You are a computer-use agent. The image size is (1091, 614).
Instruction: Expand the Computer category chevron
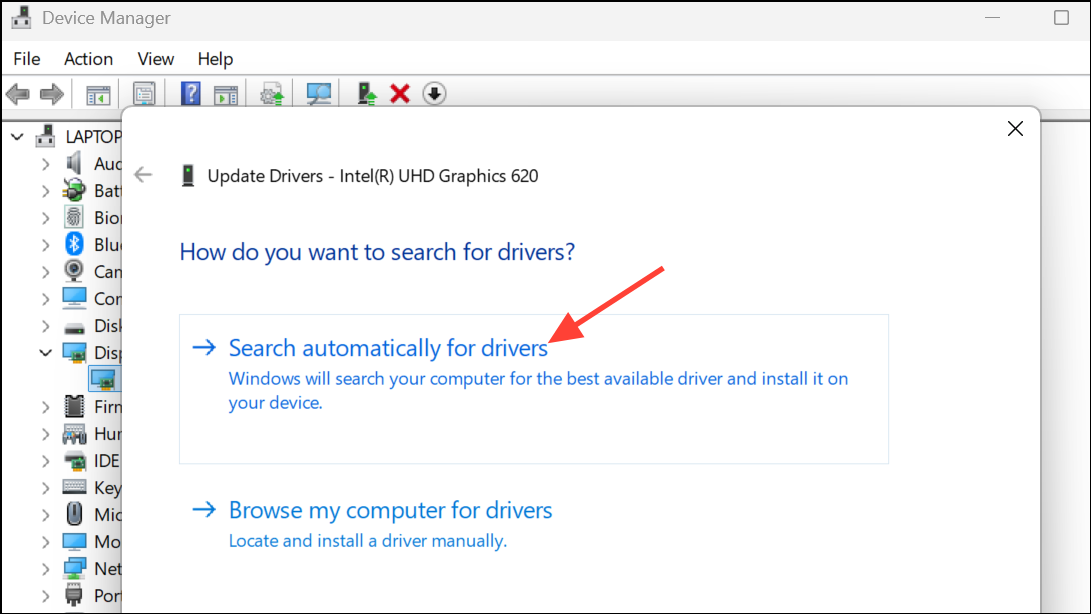45,299
